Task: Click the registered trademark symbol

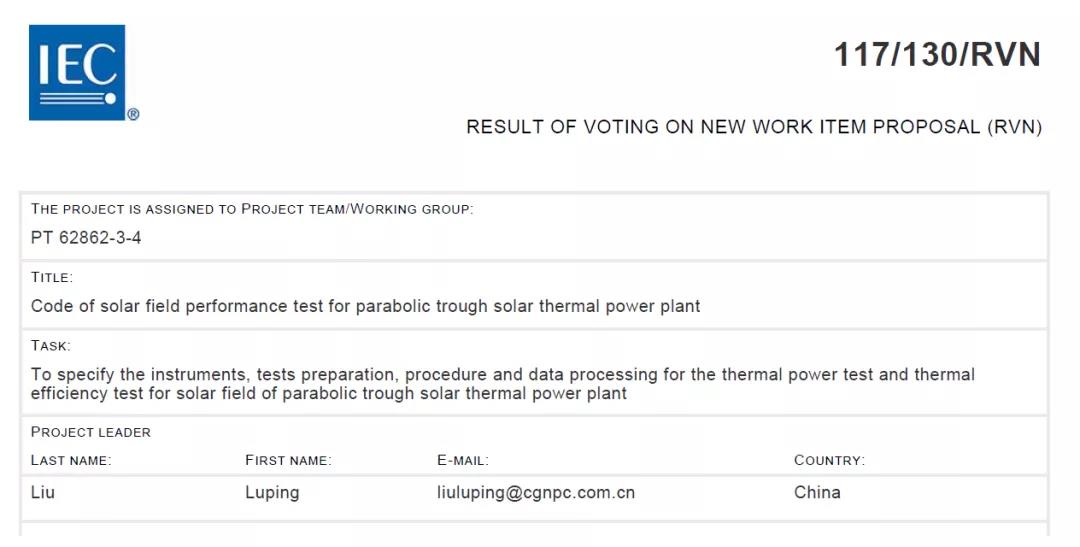Action: click(x=134, y=114)
